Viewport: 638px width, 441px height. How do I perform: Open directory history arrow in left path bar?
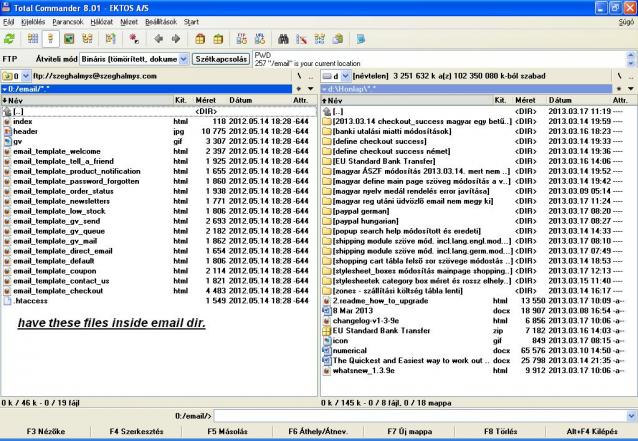pos(311,89)
